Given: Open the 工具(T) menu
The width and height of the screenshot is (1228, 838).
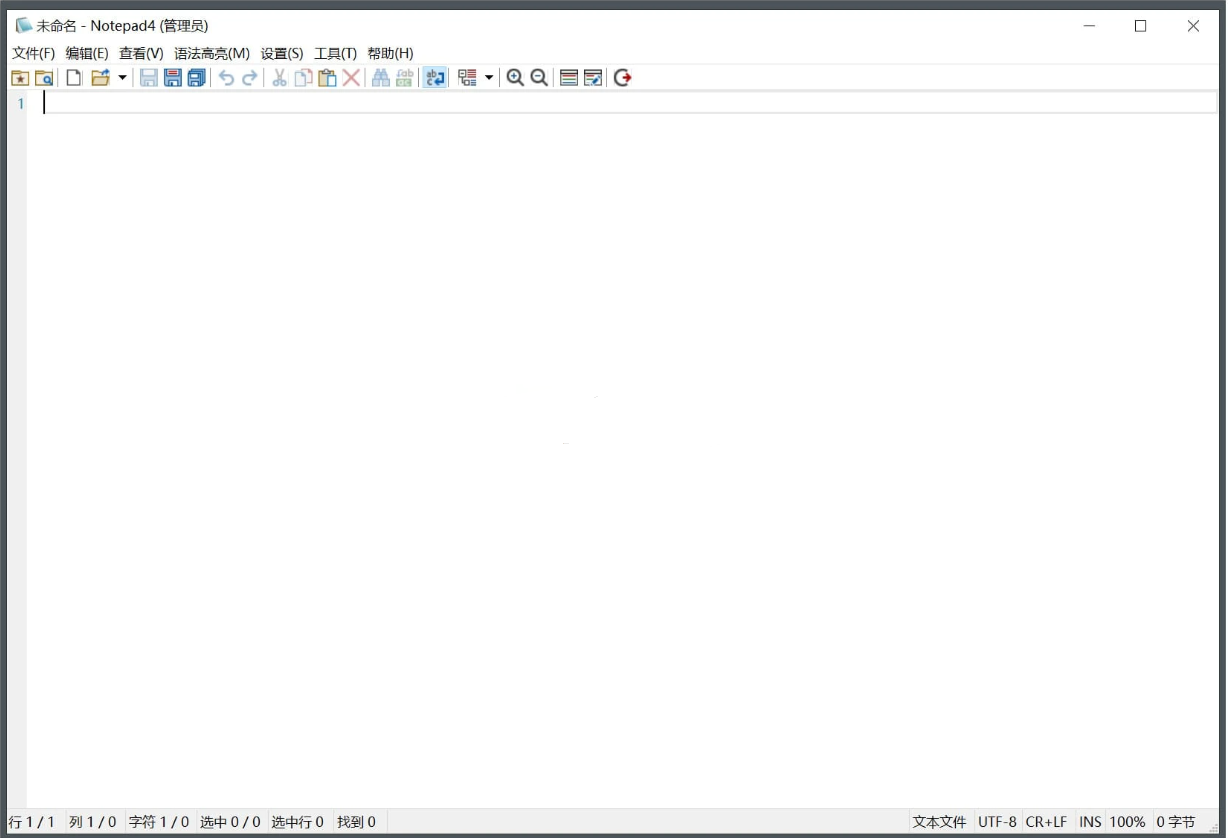Looking at the screenshot, I should coord(336,53).
